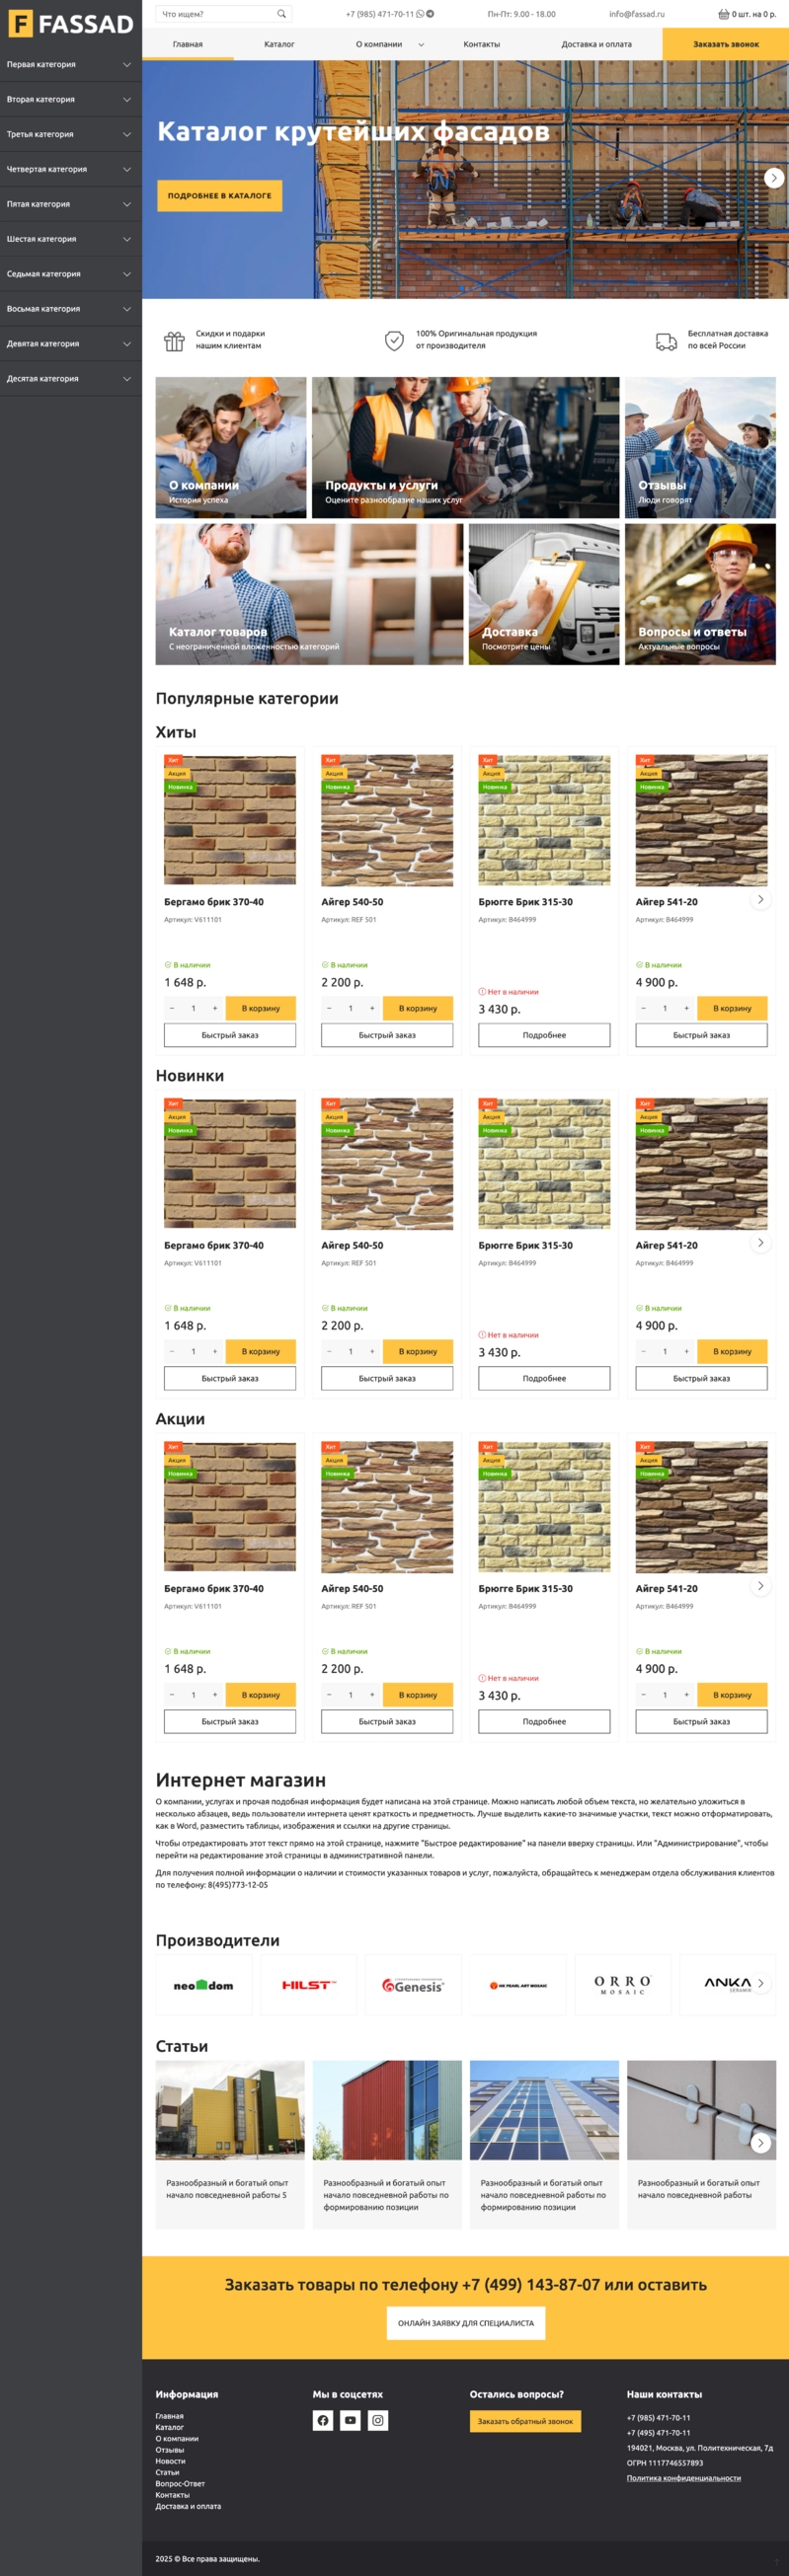Open Доставка image tile

click(544, 594)
